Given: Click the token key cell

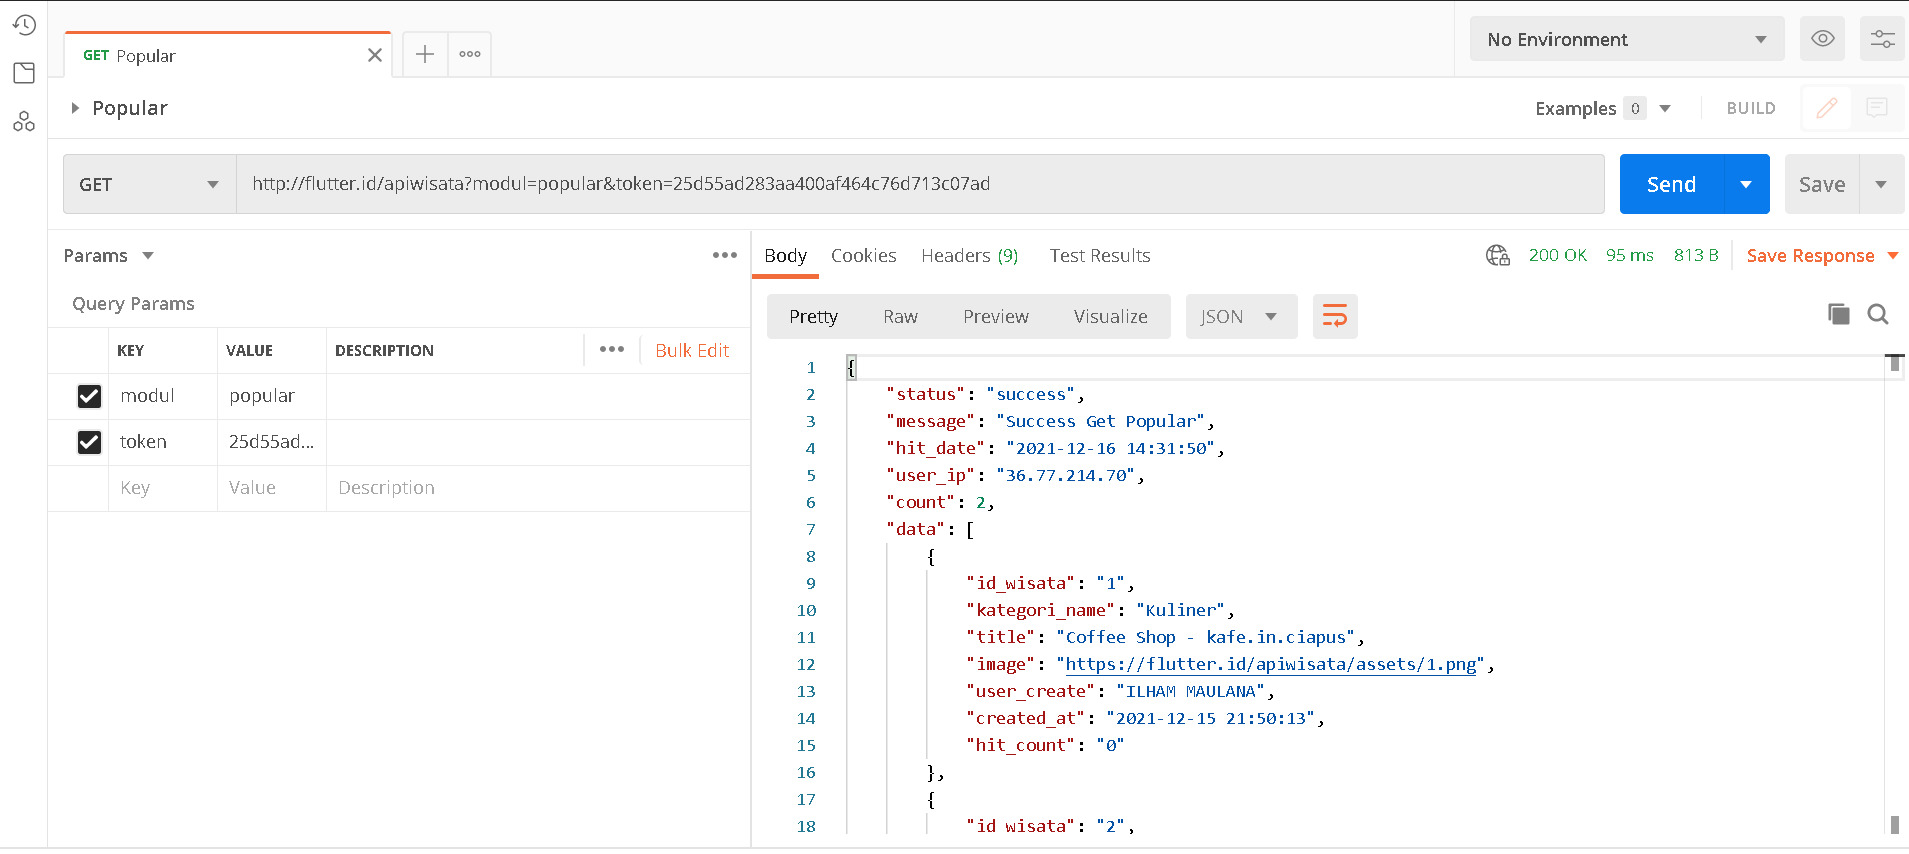Looking at the screenshot, I should tap(163, 442).
